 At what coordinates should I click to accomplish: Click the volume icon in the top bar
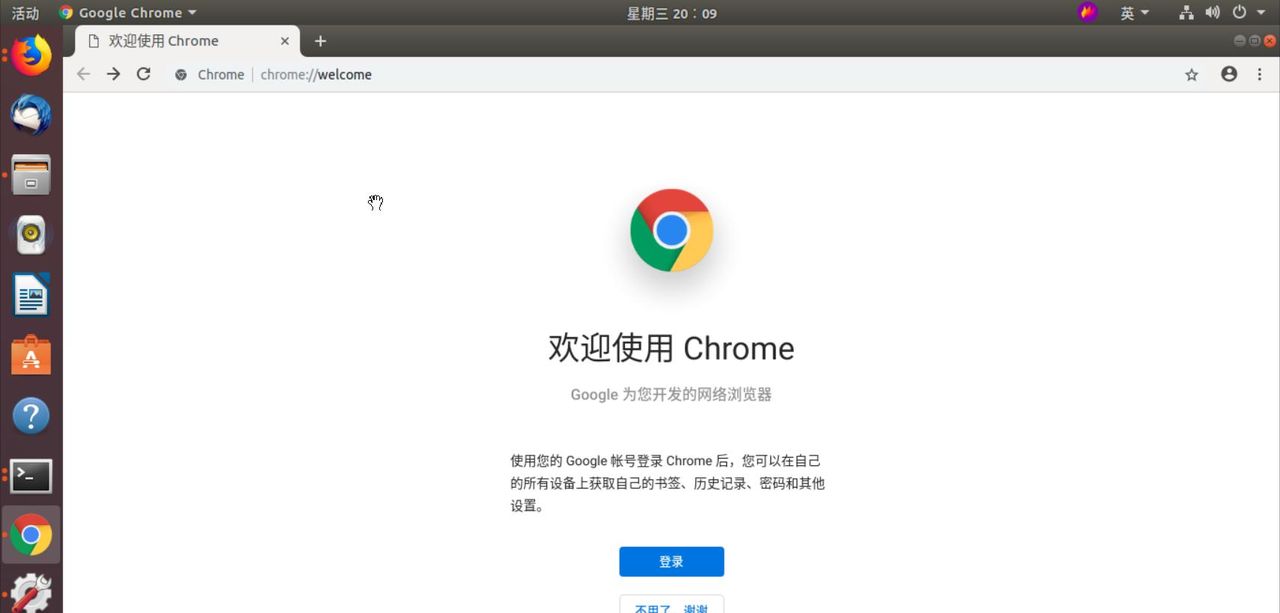click(x=1212, y=13)
